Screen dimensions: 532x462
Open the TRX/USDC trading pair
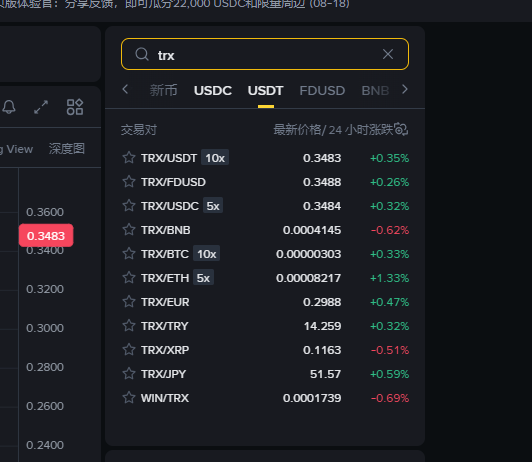click(x=265, y=206)
